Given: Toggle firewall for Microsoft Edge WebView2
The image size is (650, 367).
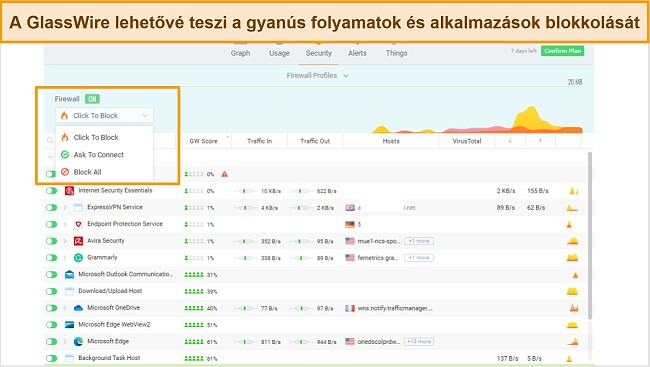Looking at the screenshot, I should (x=51, y=325).
